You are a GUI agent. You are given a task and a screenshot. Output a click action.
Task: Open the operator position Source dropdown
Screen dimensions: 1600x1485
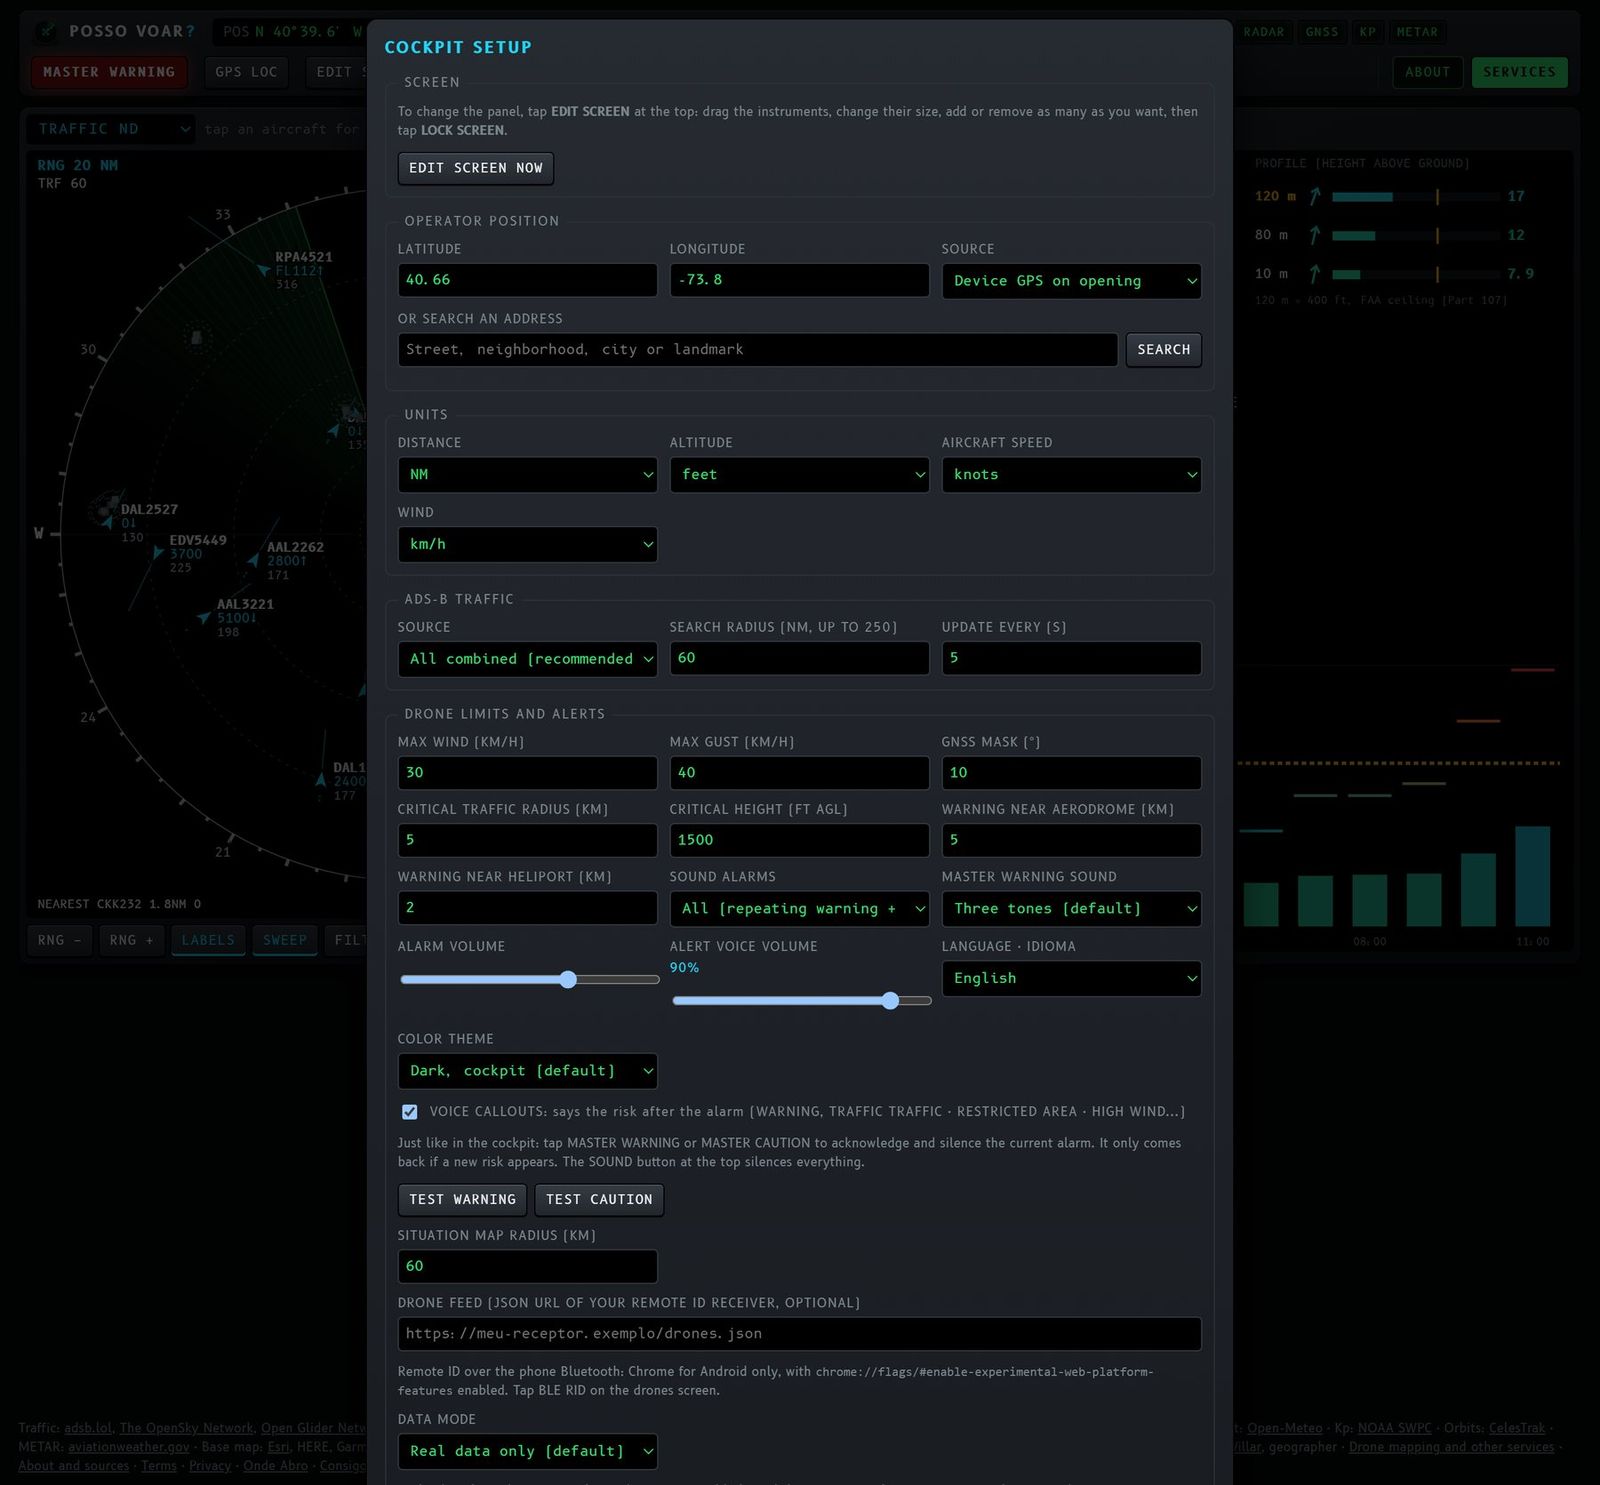(x=1071, y=281)
